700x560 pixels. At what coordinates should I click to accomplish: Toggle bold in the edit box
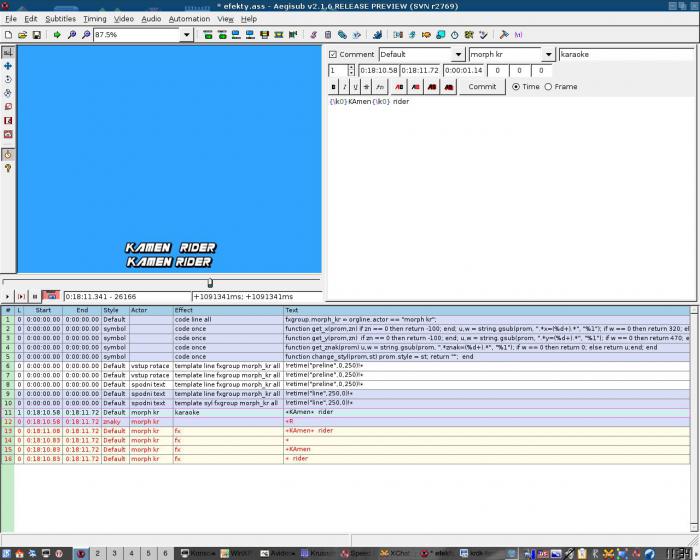[x=333, y=87]
